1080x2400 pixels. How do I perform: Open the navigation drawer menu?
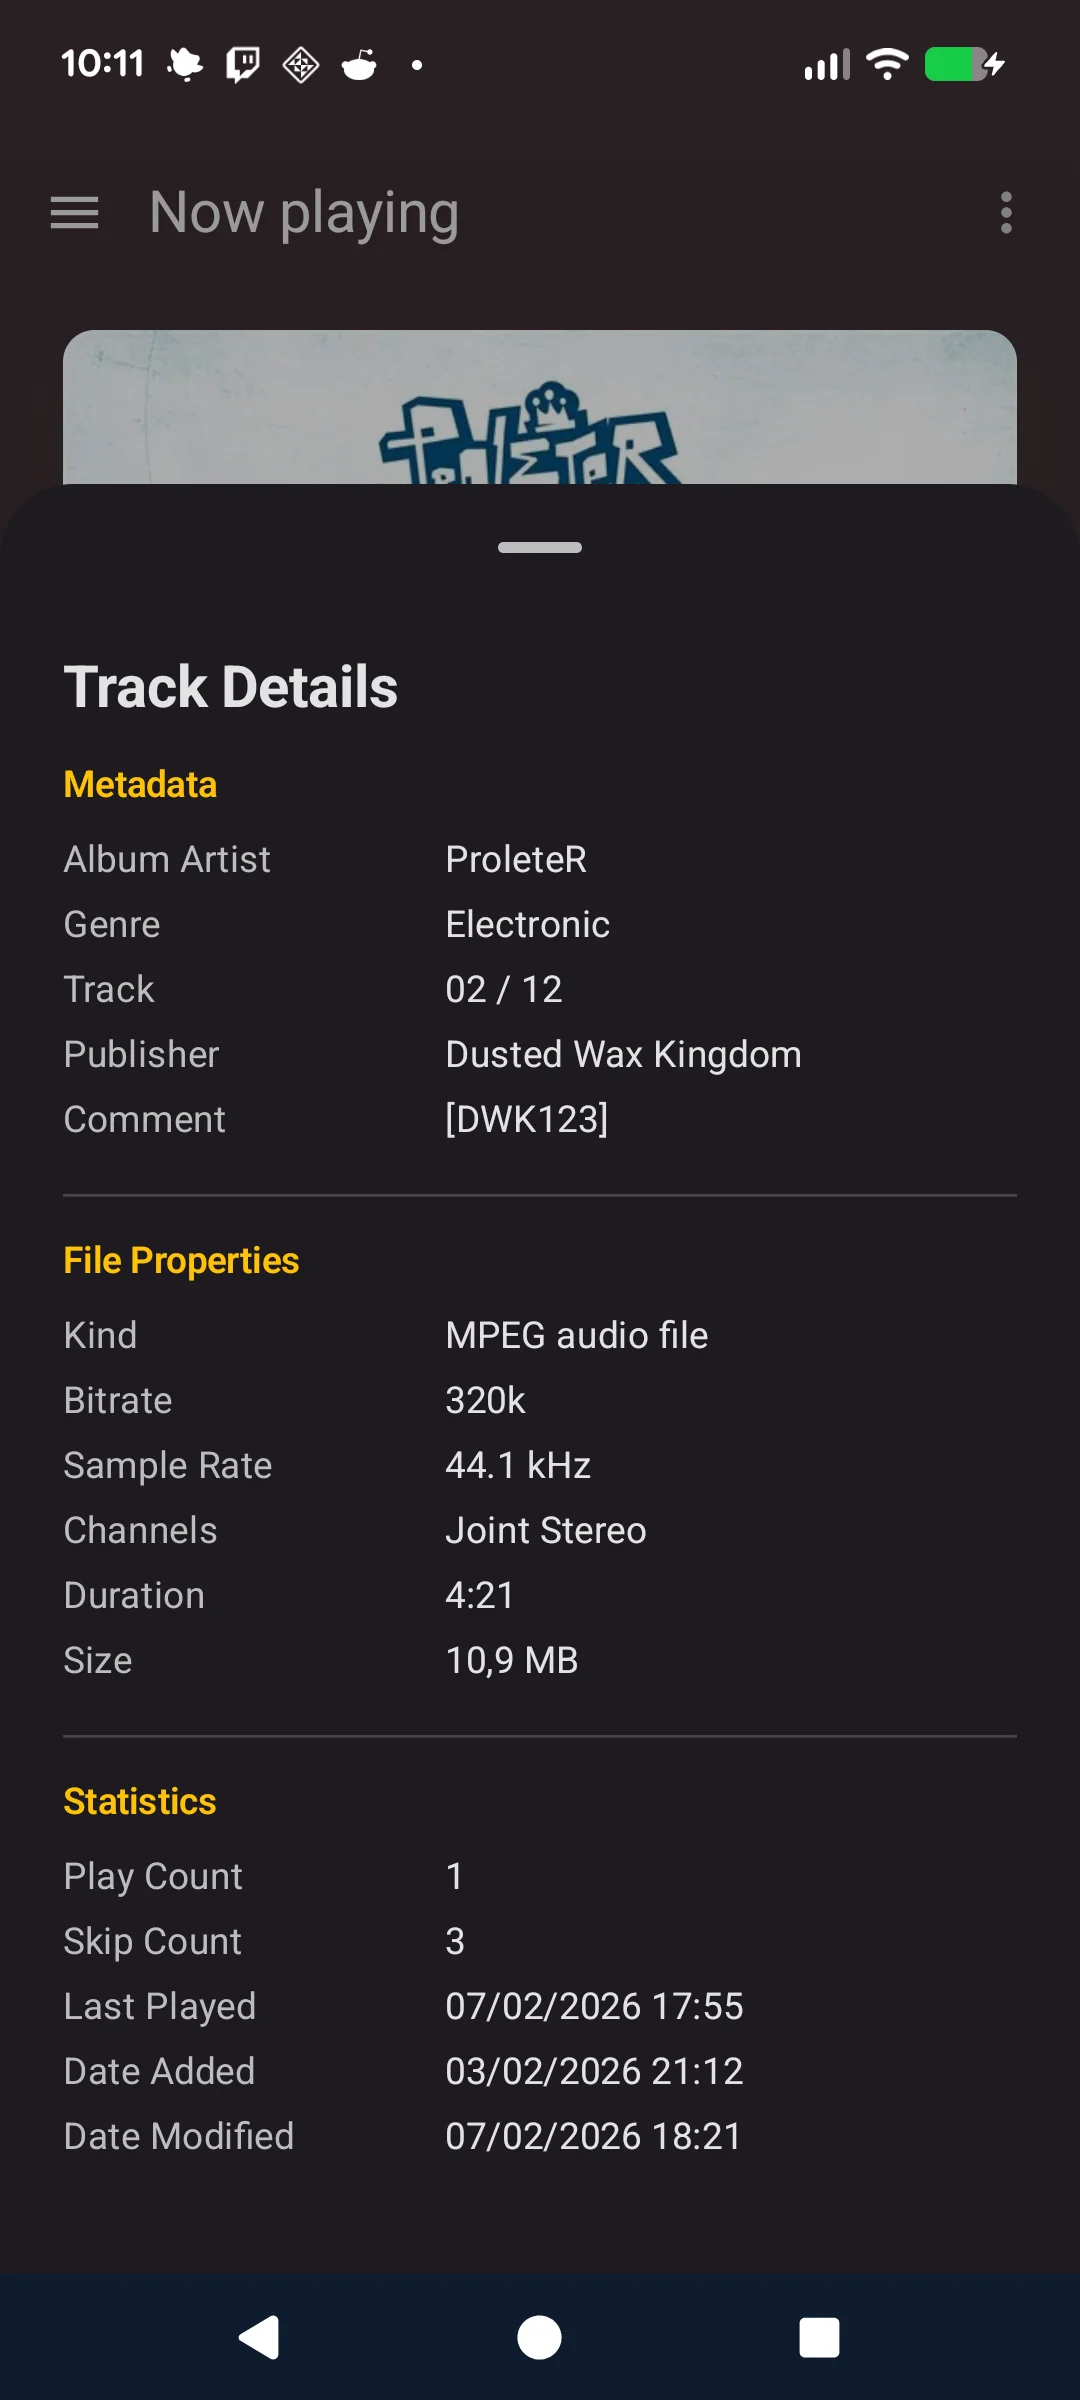(73, 213)
